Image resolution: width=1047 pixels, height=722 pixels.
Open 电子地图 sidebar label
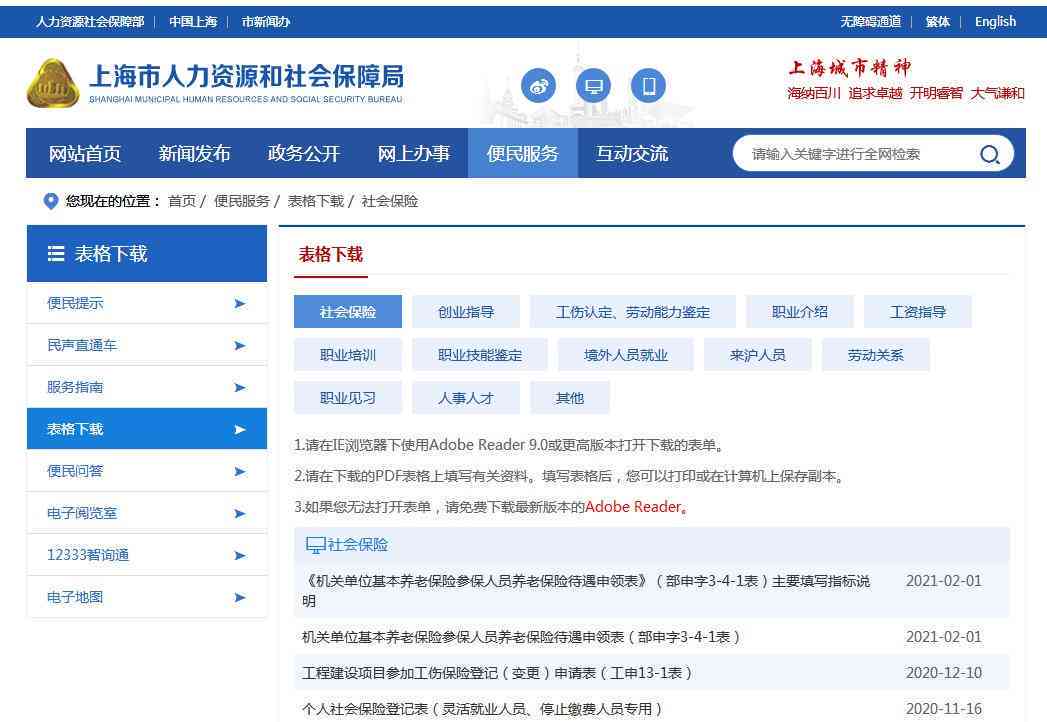click(x=75, y=598)
